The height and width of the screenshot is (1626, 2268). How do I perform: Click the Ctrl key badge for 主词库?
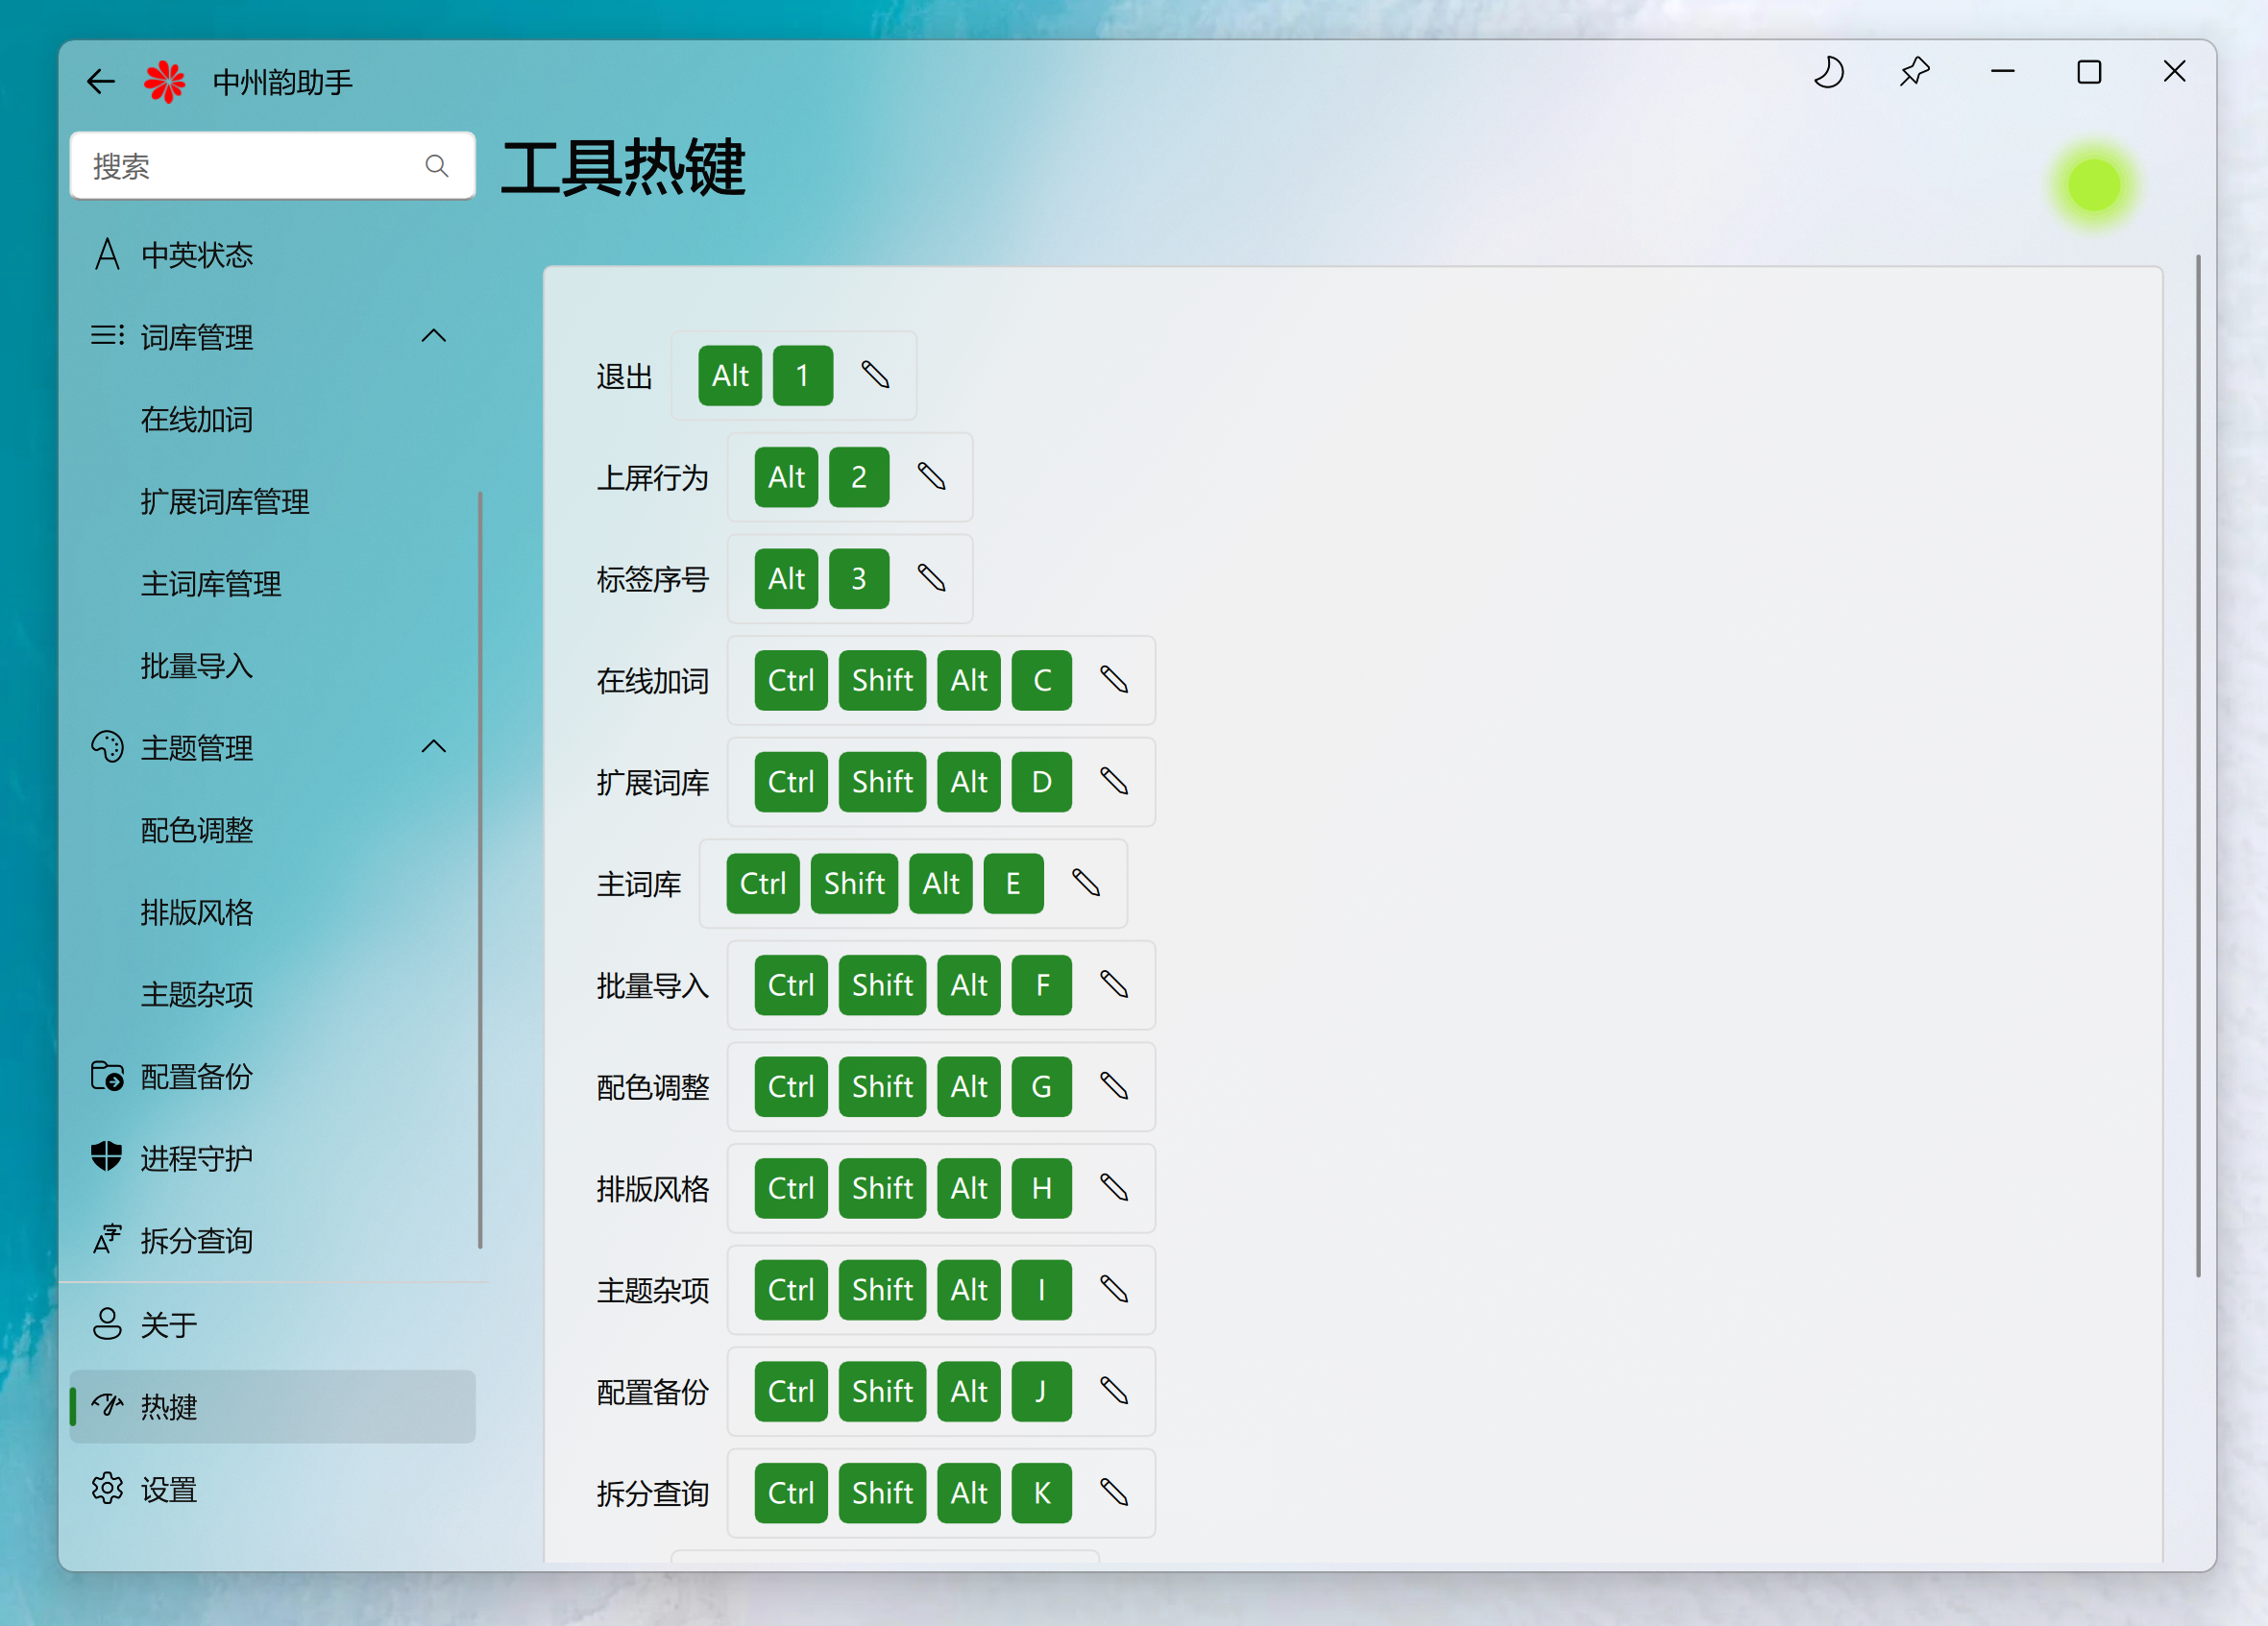[x=762, y=883]
